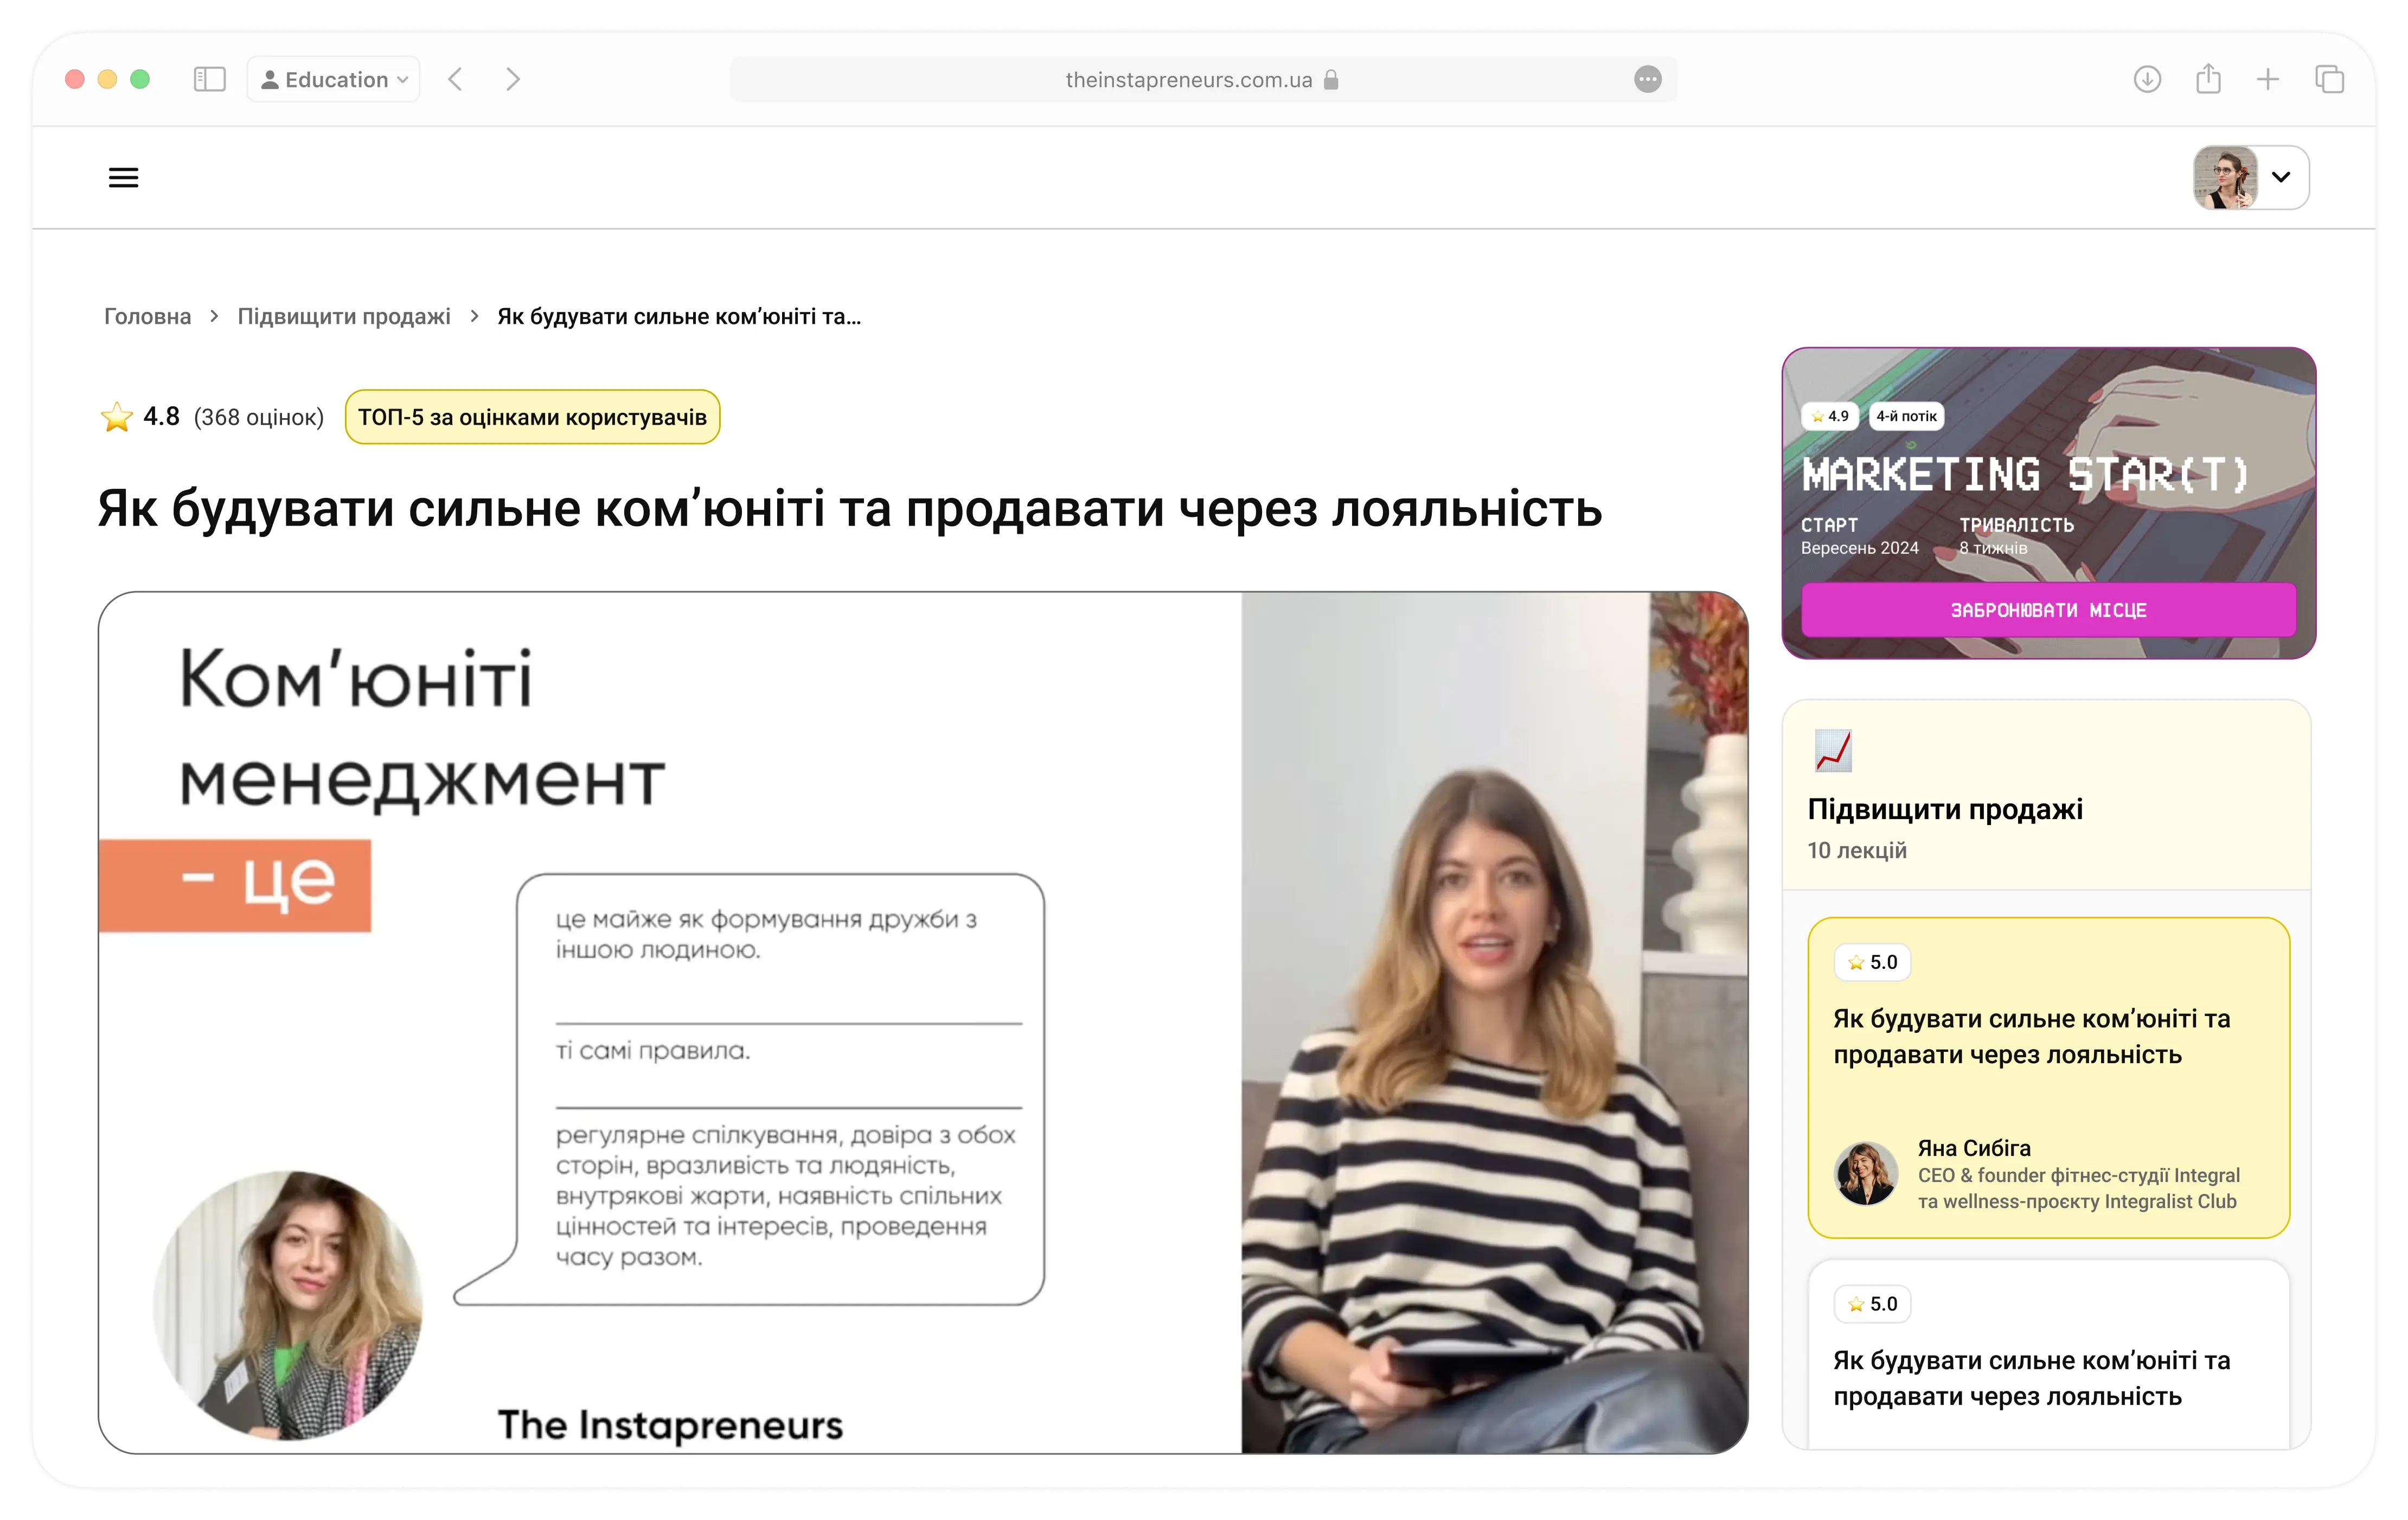This screenshot has width=2408, height=1520.
Task: Open Підвищити продажі breadcrumb link
Action: tap(343, 316)
